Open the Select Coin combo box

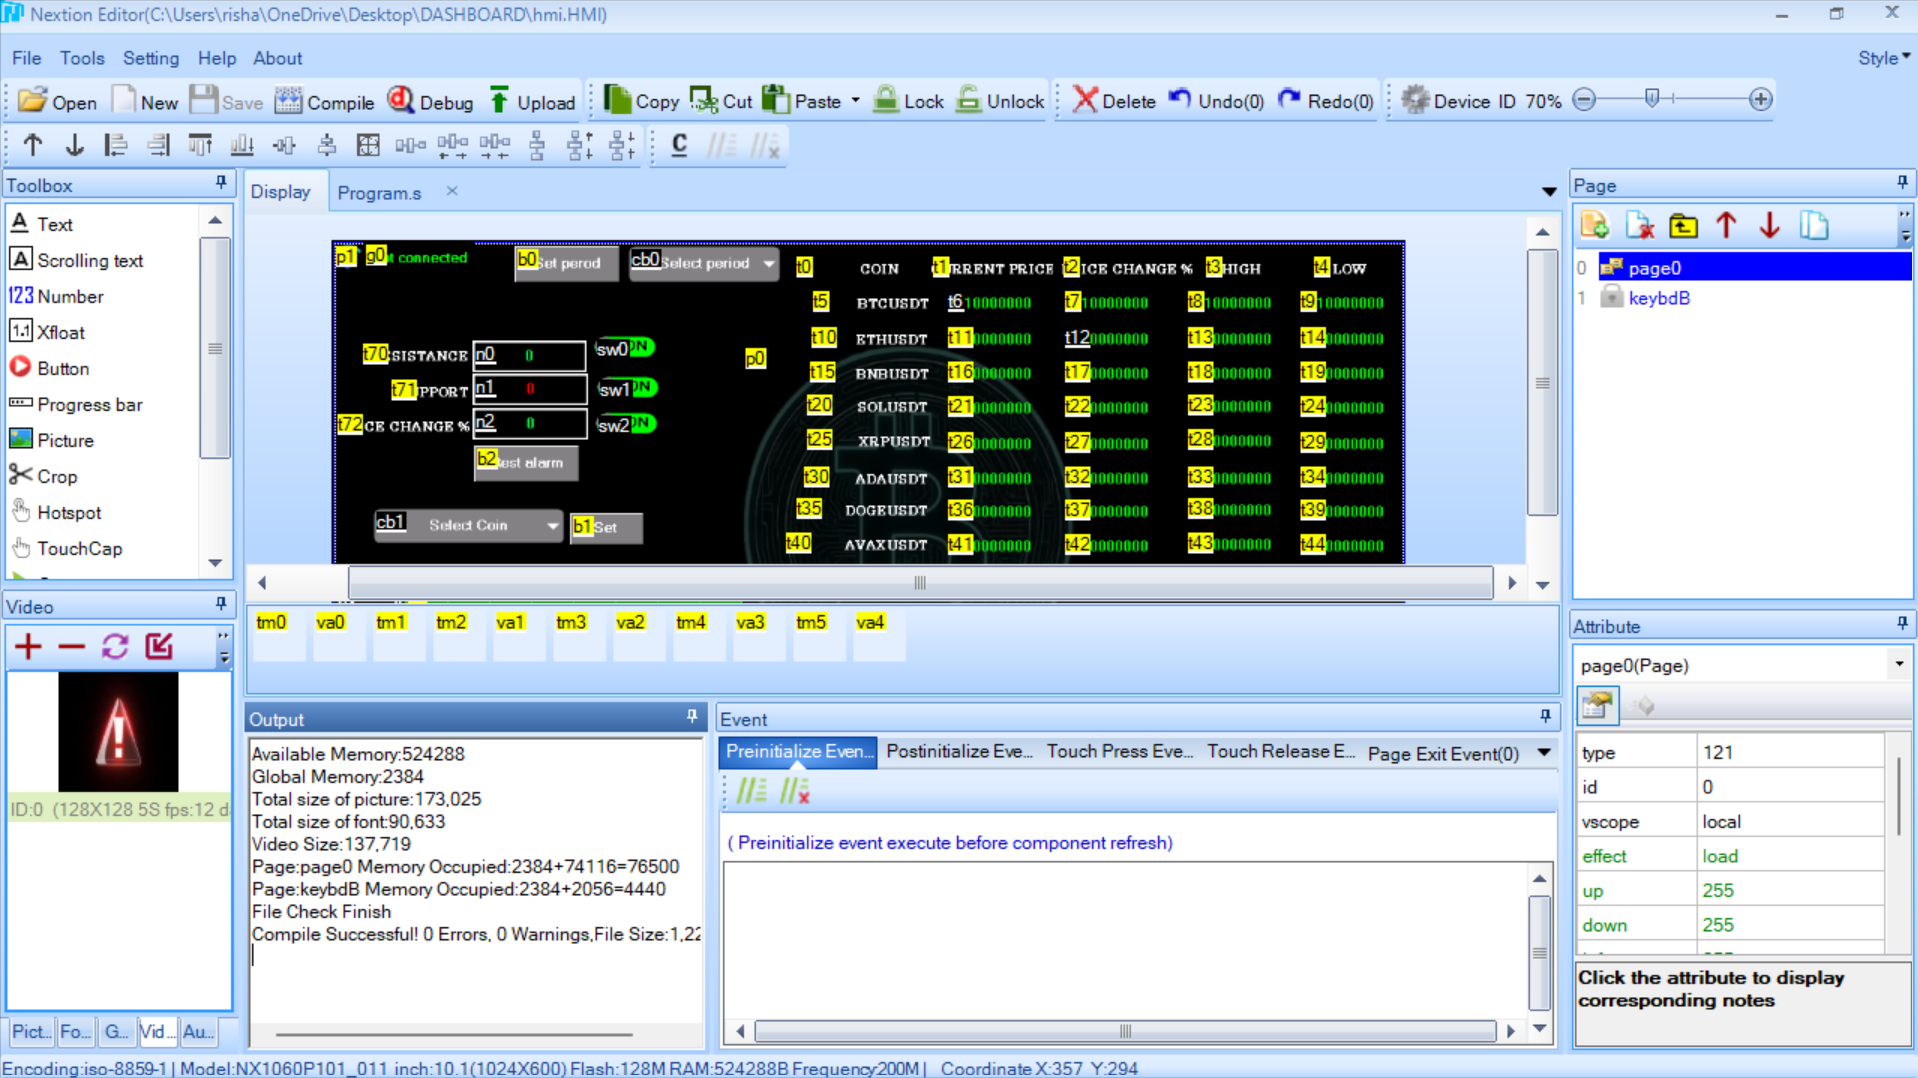(x=468, y=525)
